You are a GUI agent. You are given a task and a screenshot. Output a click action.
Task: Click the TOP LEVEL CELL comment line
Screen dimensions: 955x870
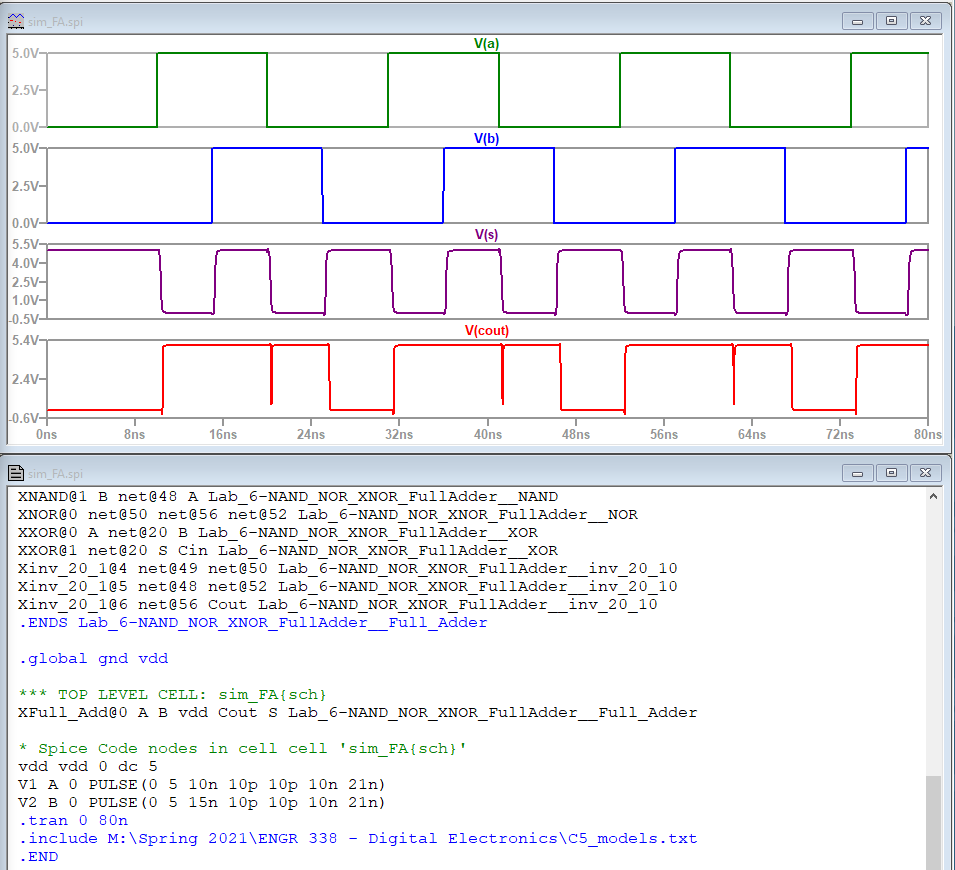(172, 695)
